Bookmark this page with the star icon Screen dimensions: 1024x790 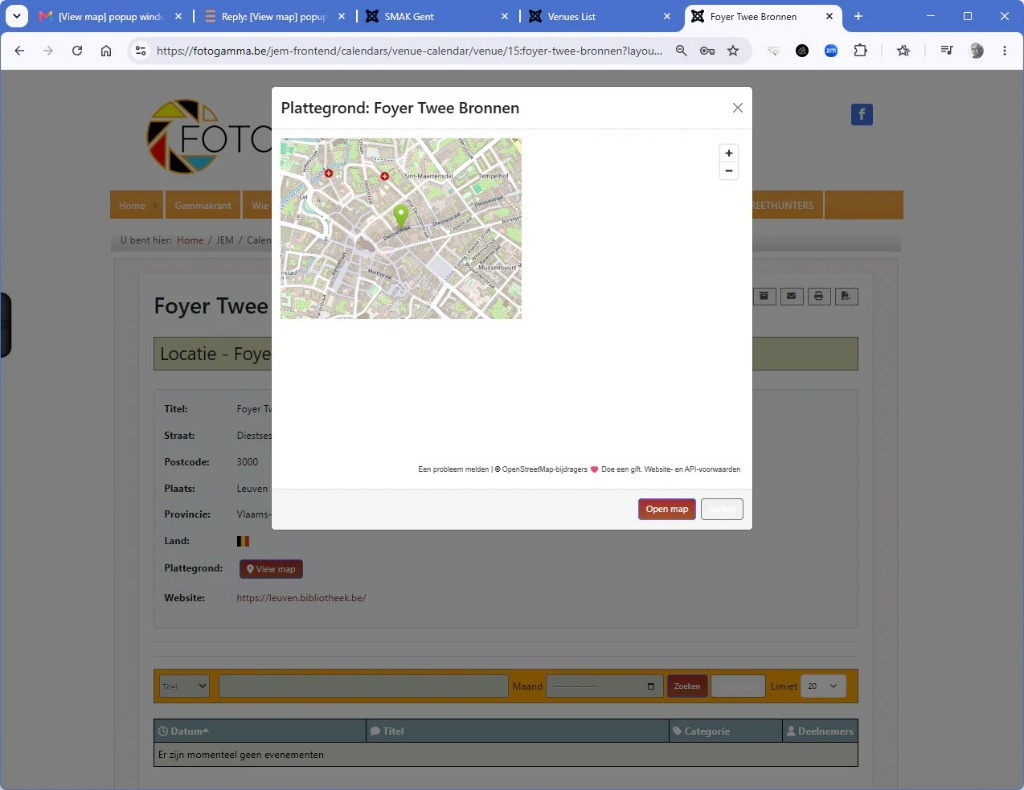tap(733, 51)
